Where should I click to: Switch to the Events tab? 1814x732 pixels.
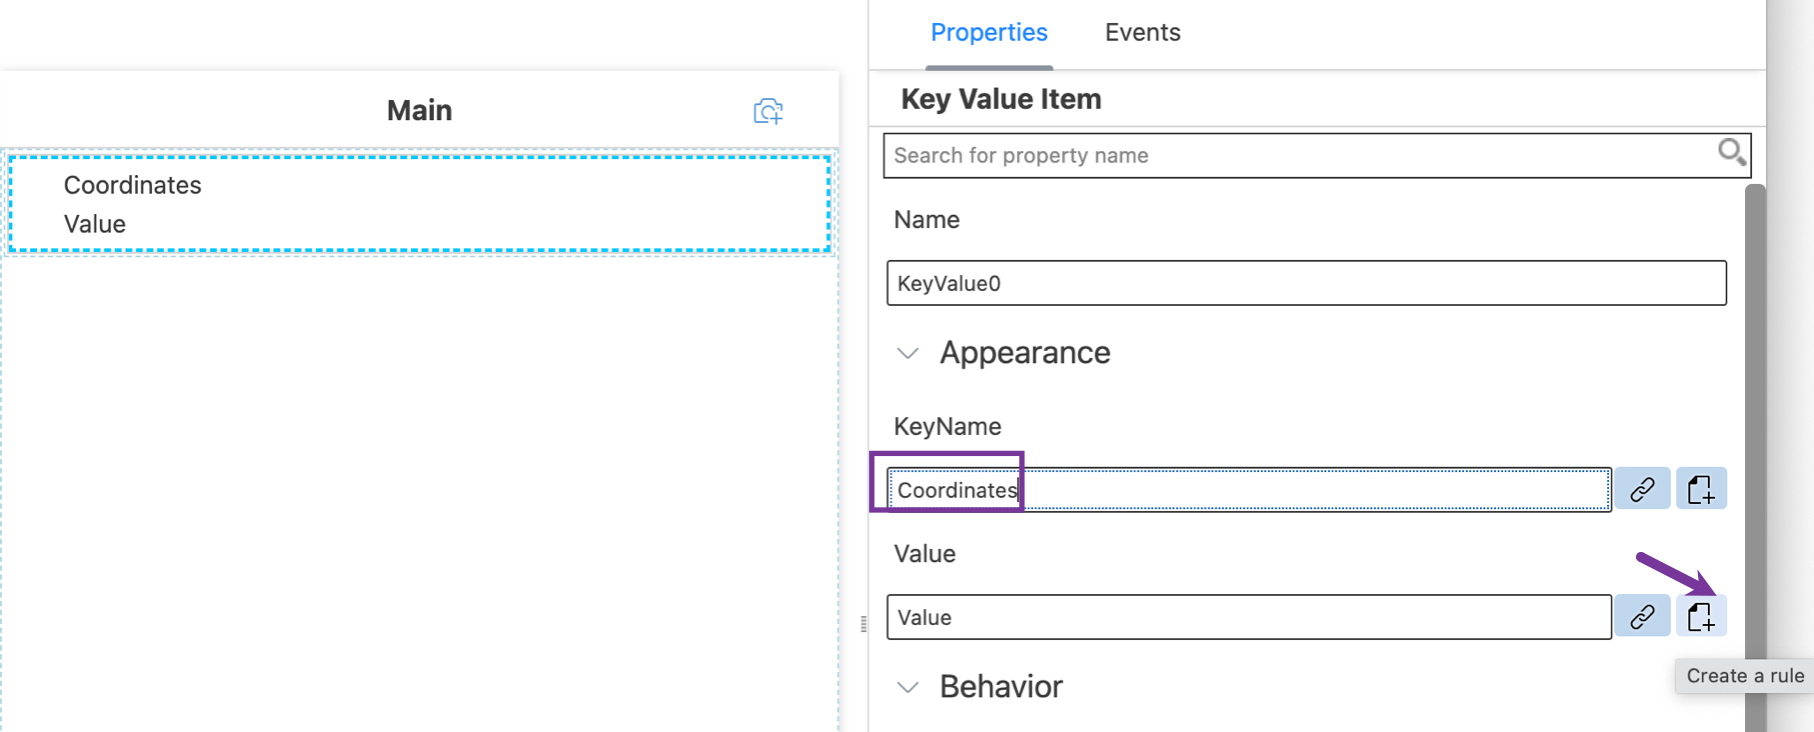click(x=1142, y=33)
